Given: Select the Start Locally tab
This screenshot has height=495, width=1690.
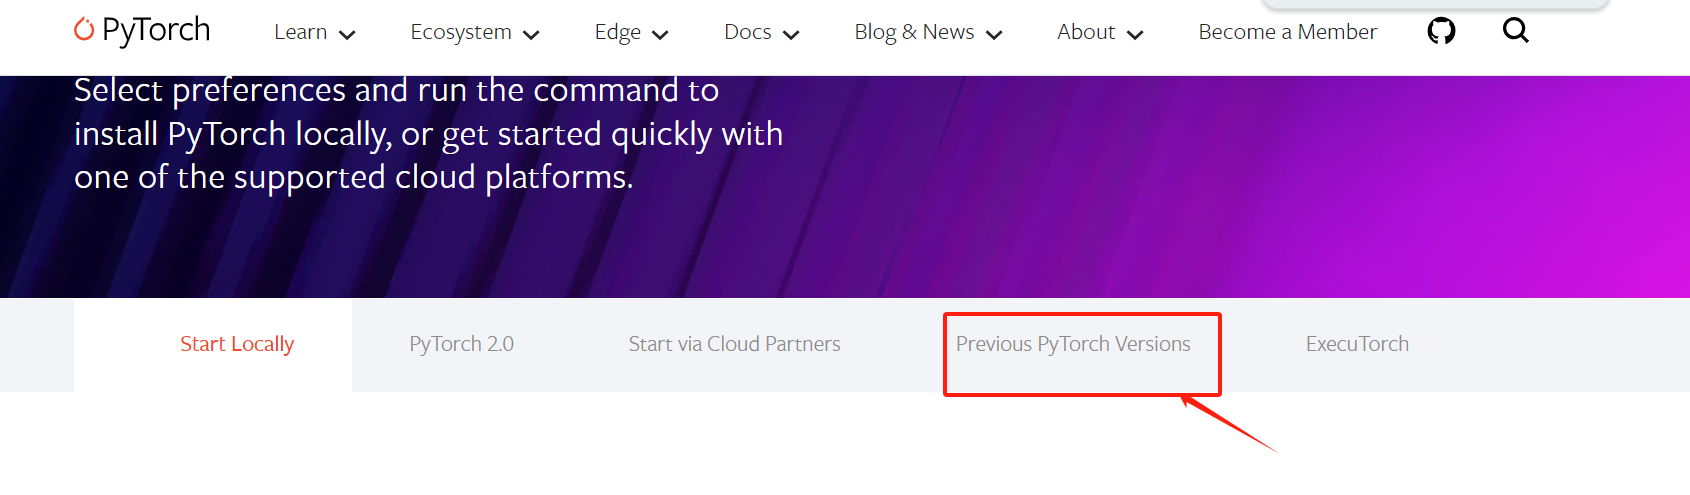Looking at the screenshot, I should click(237, 344).
